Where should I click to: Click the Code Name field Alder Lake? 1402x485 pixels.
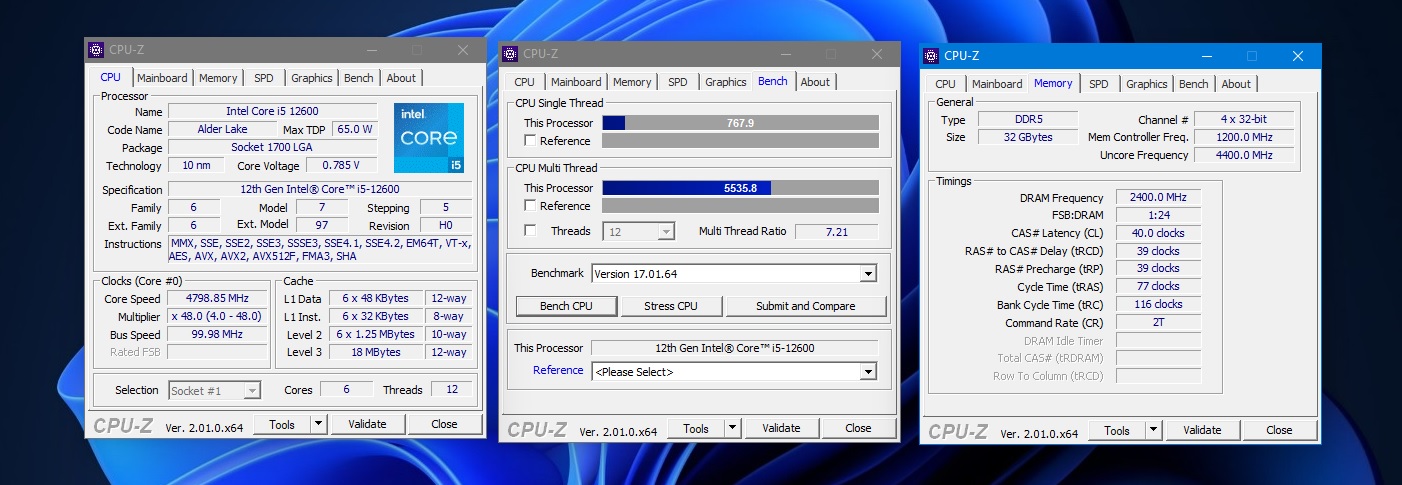[222, 129]
